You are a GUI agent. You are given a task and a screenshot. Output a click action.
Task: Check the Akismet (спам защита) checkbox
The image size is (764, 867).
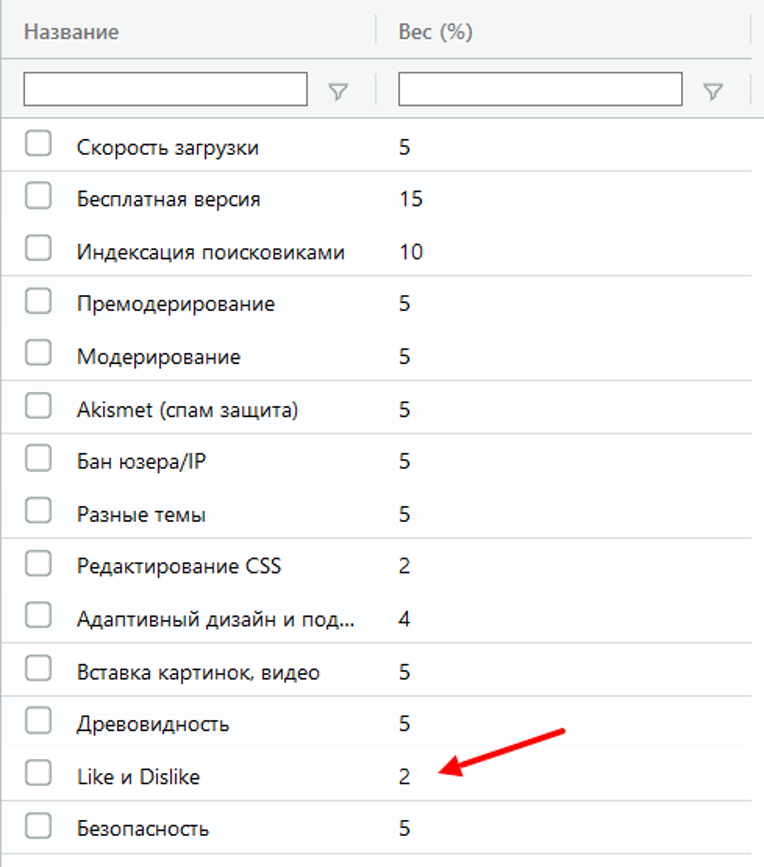pyautogui.click(x=38, y=406)
